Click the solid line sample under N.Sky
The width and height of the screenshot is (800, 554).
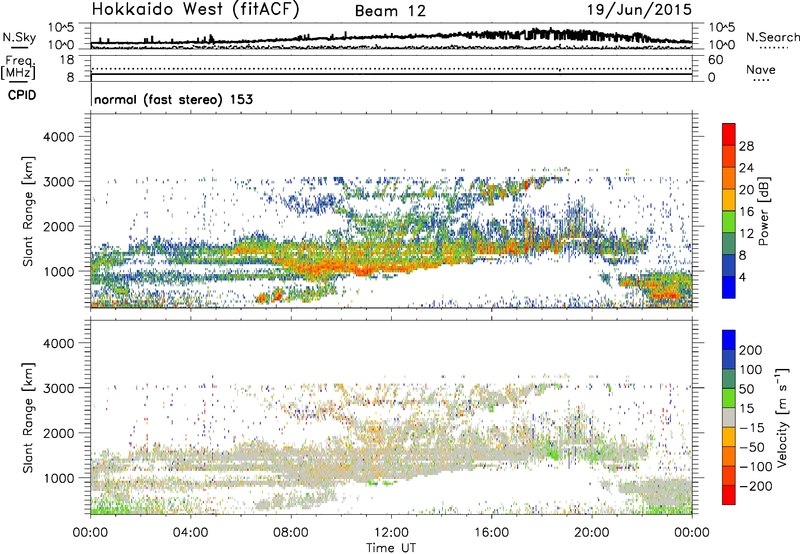tap(19, 47)
